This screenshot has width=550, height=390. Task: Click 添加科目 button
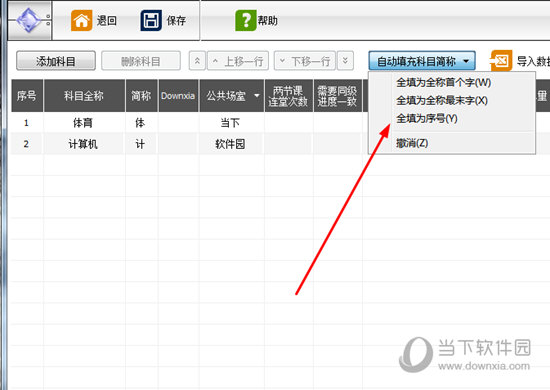[x=56, y=61]
